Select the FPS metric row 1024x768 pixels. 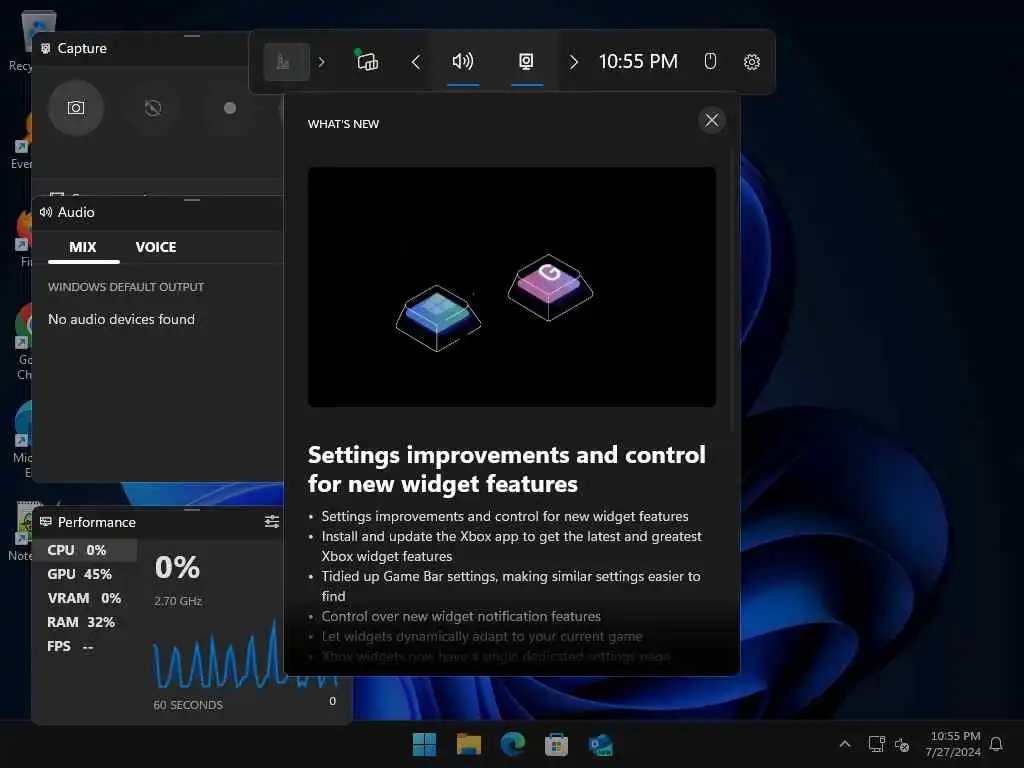[85, 647]
